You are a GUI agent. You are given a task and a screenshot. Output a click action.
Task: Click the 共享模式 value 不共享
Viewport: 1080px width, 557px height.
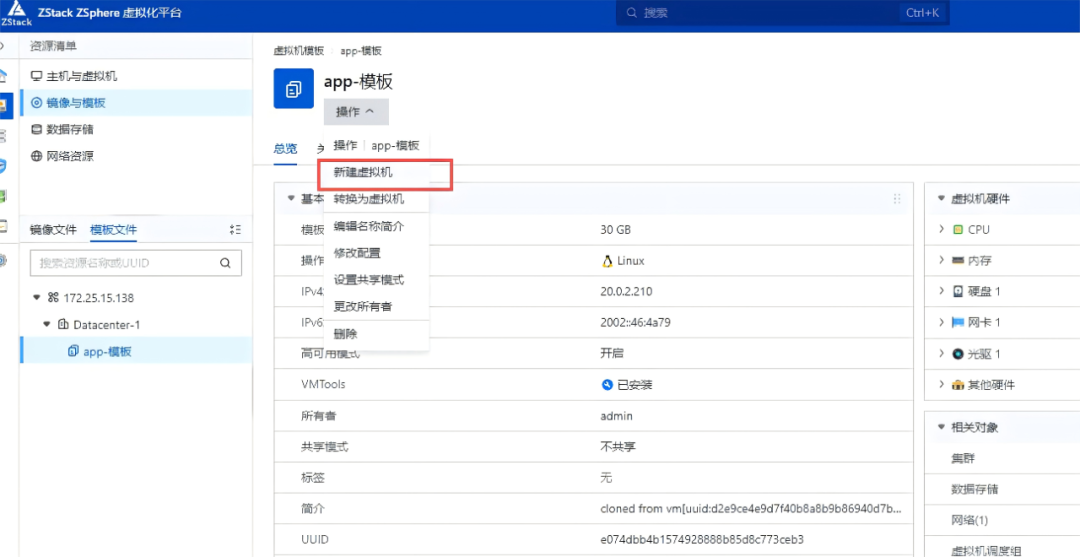618,447
